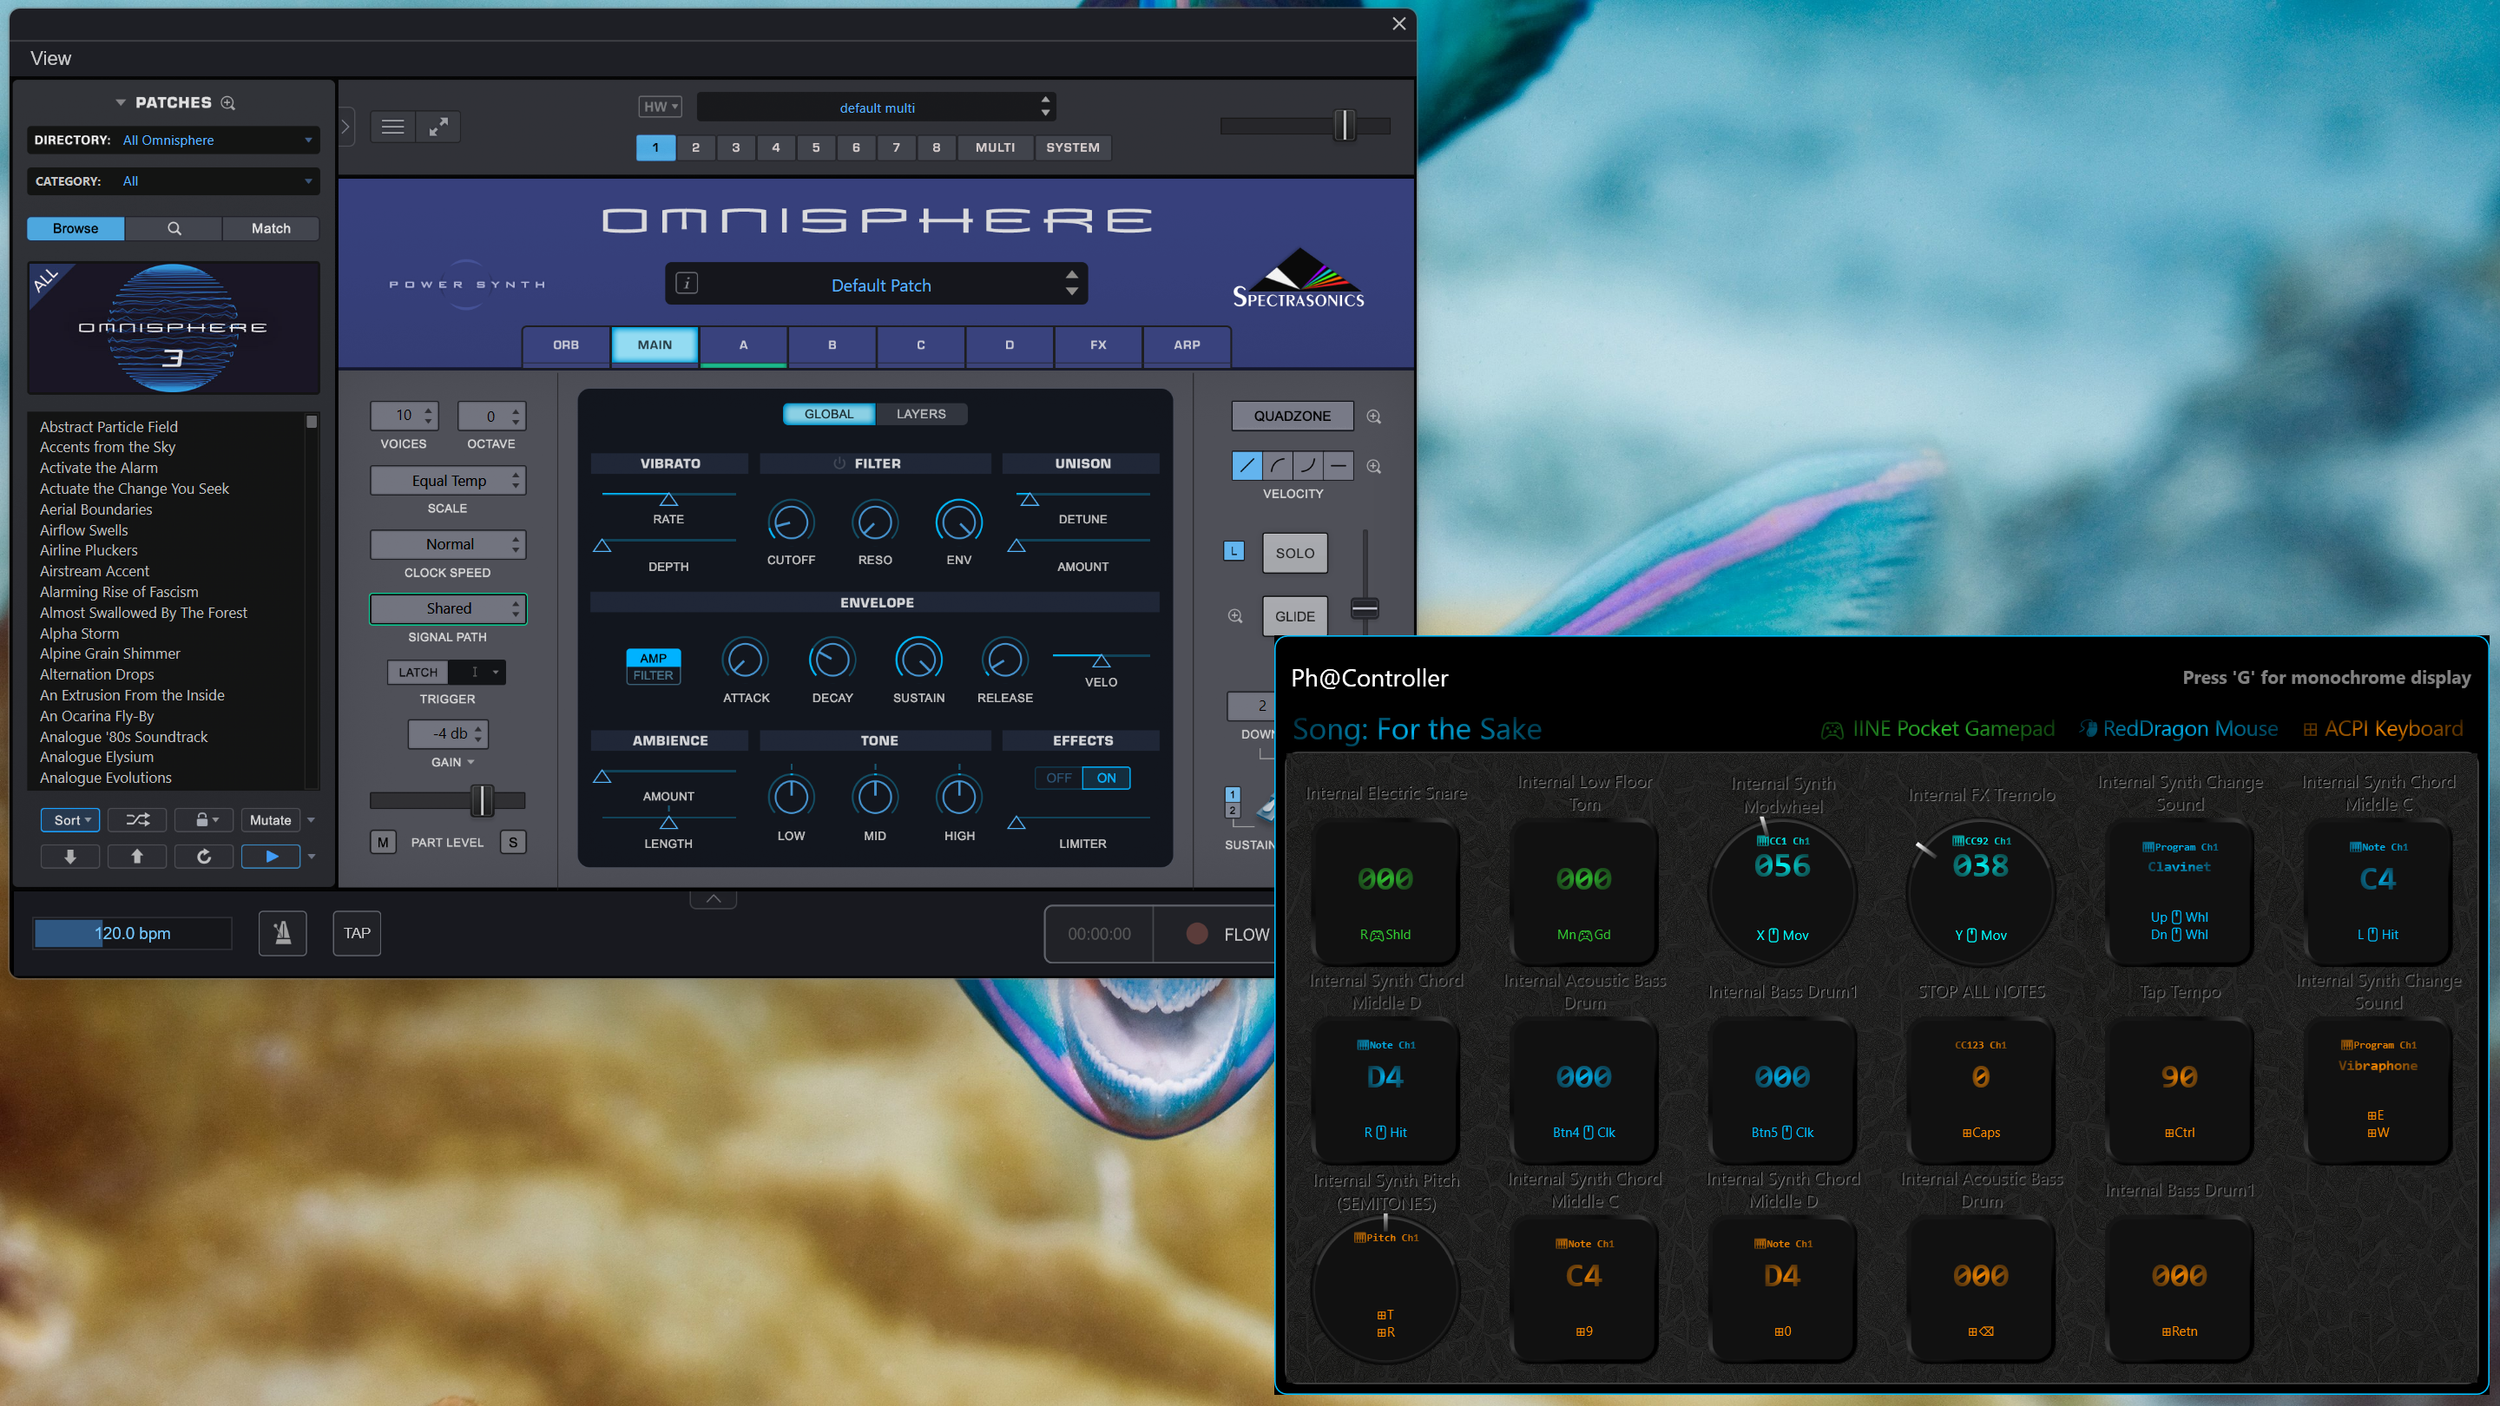The image size is (2500, 1406).
Task: Click the GLIDE button
Action: (x=1295, y=617)
